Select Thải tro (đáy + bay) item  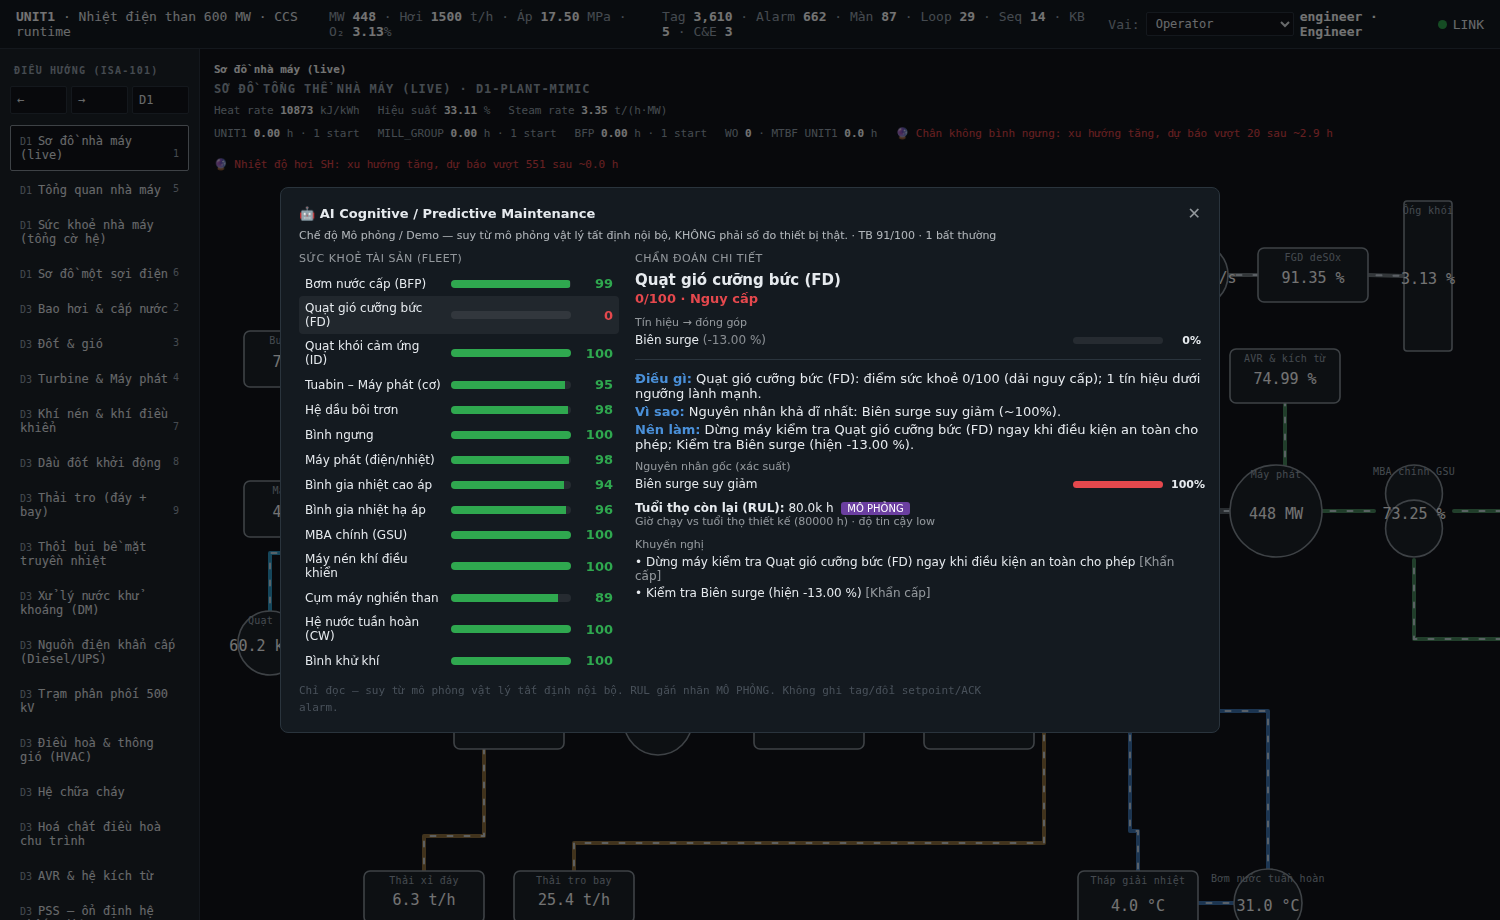[x=99, y=505]
